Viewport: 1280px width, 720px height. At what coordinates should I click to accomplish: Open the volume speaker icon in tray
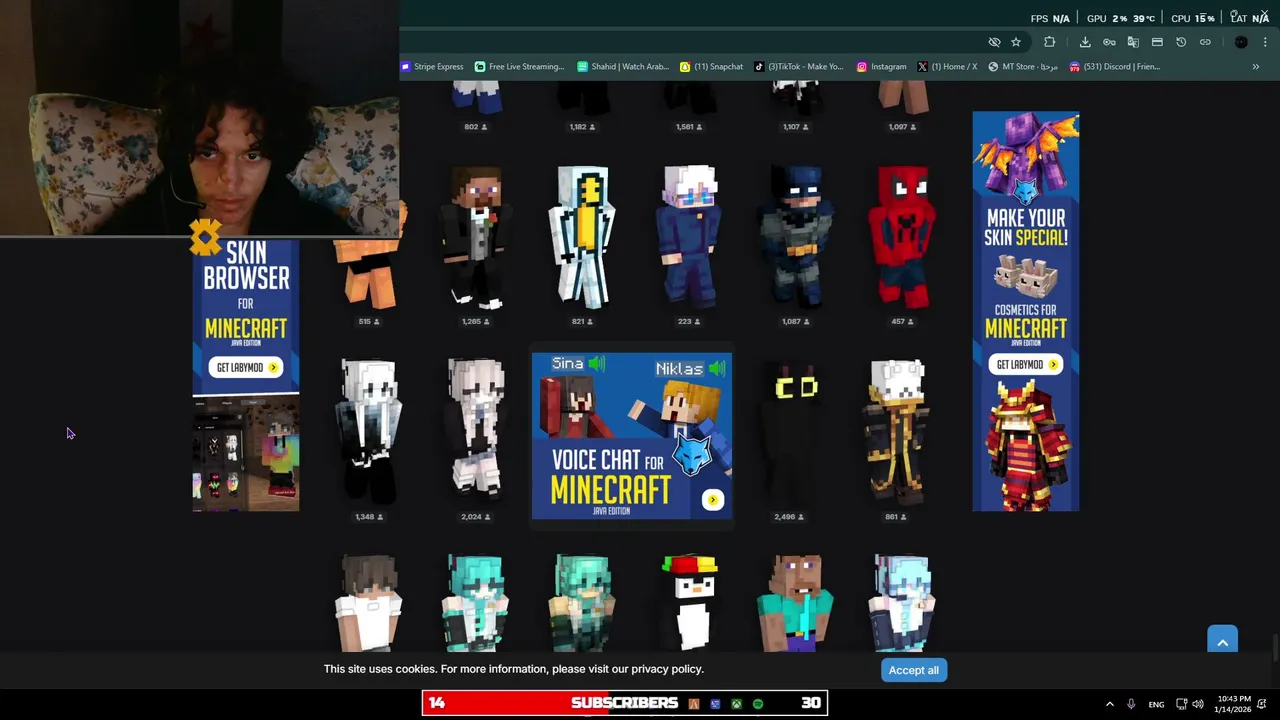click(x=1197, y=704)
